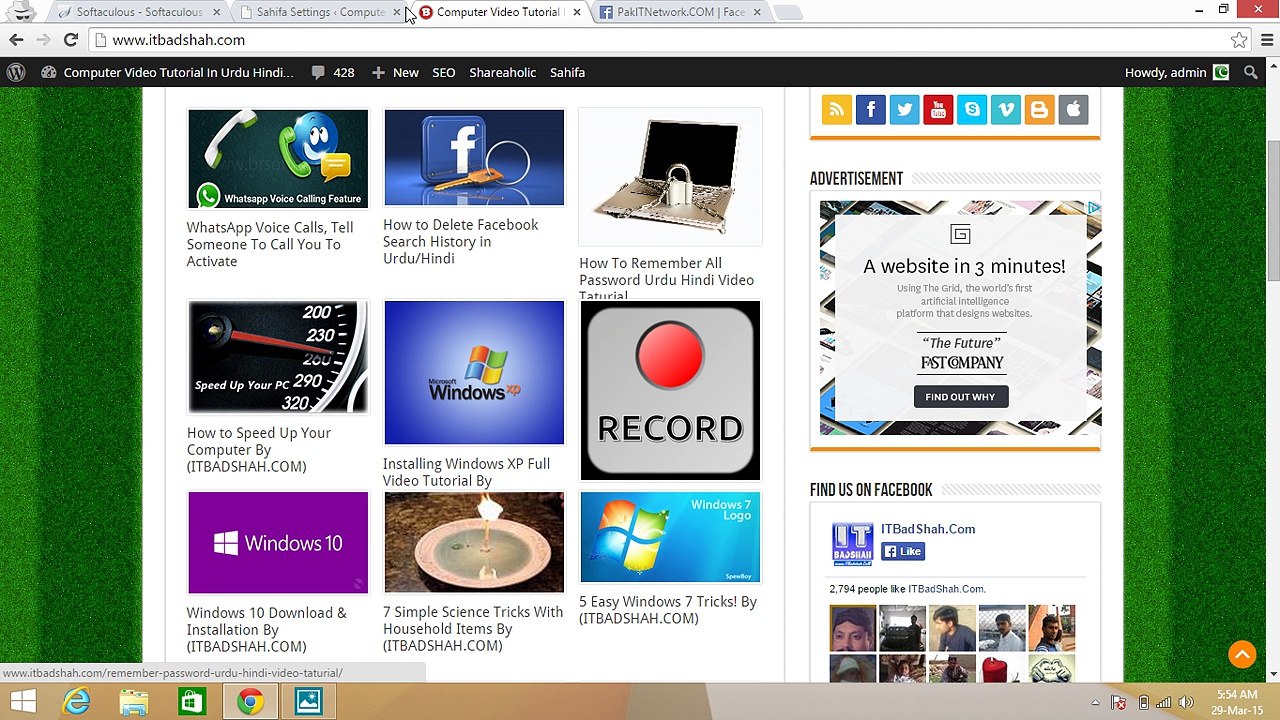Visit the Facebook social icon in sidebar

click(x=871, y=110)
